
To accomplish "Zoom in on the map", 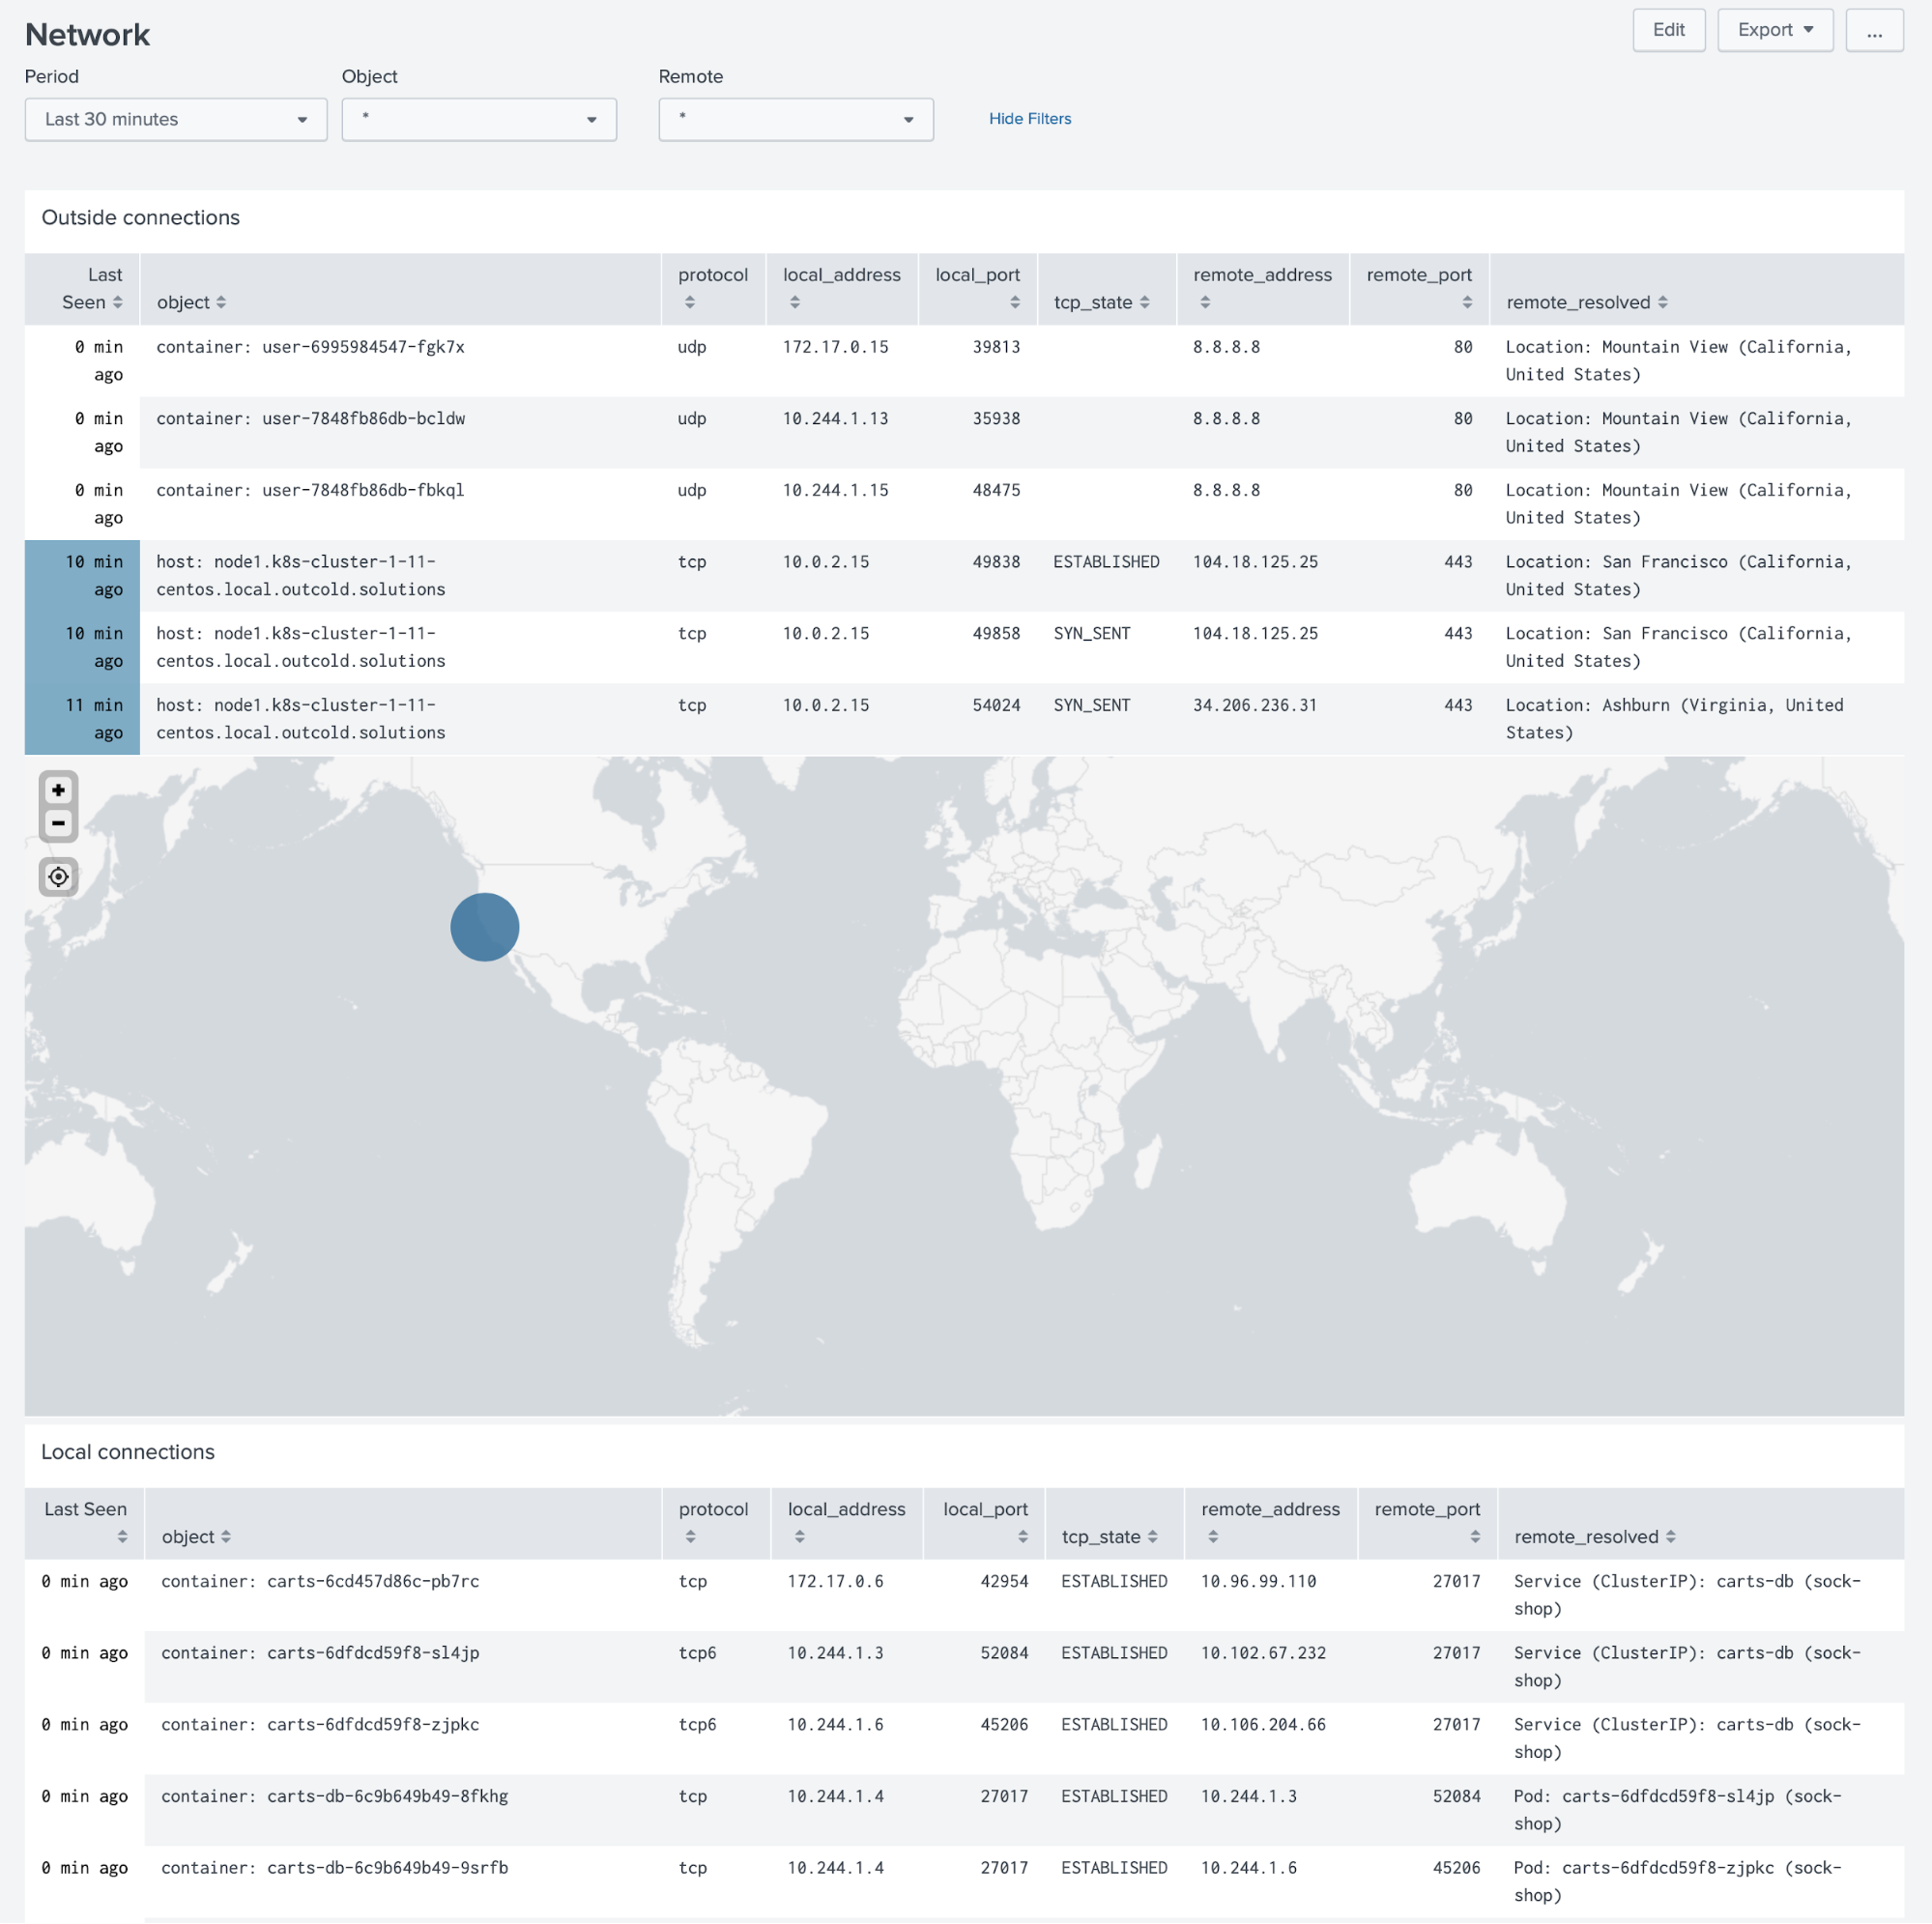I will pyautogui.click(x=58, y=790).
